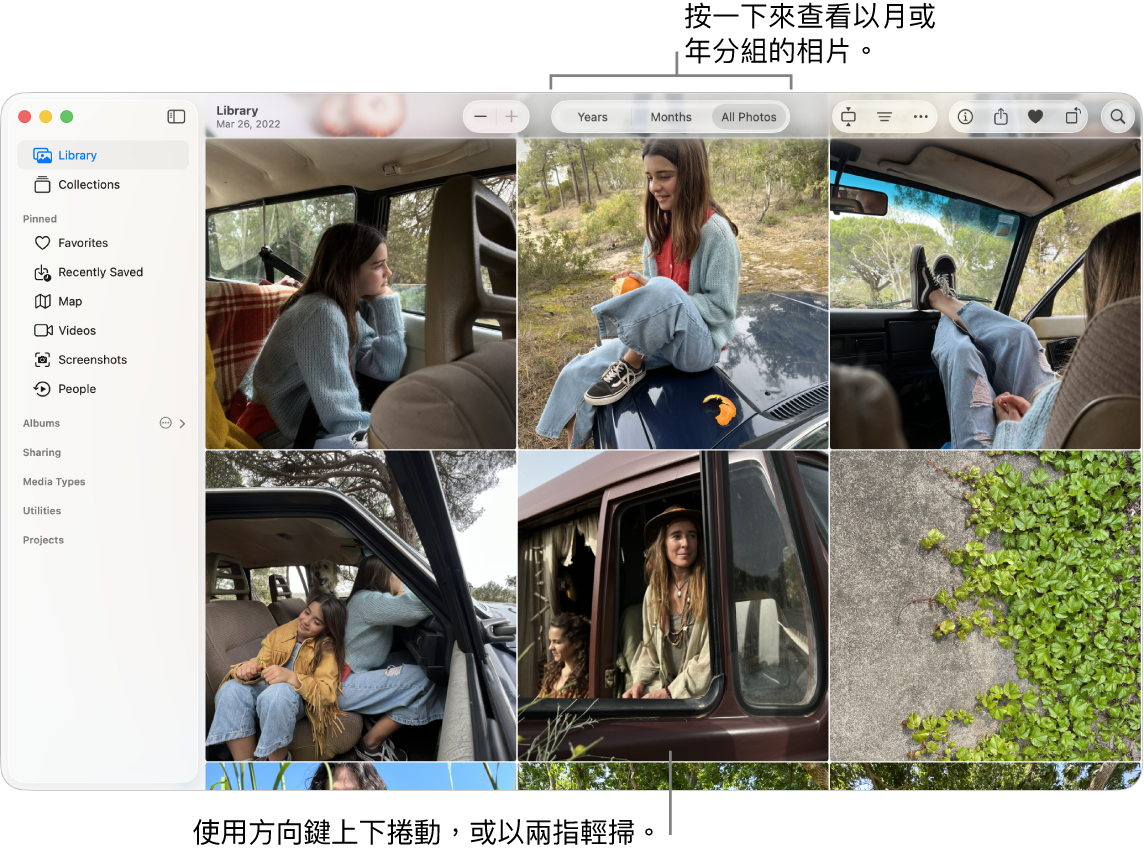Select photo of green ivy on wall

click(985, 606)
